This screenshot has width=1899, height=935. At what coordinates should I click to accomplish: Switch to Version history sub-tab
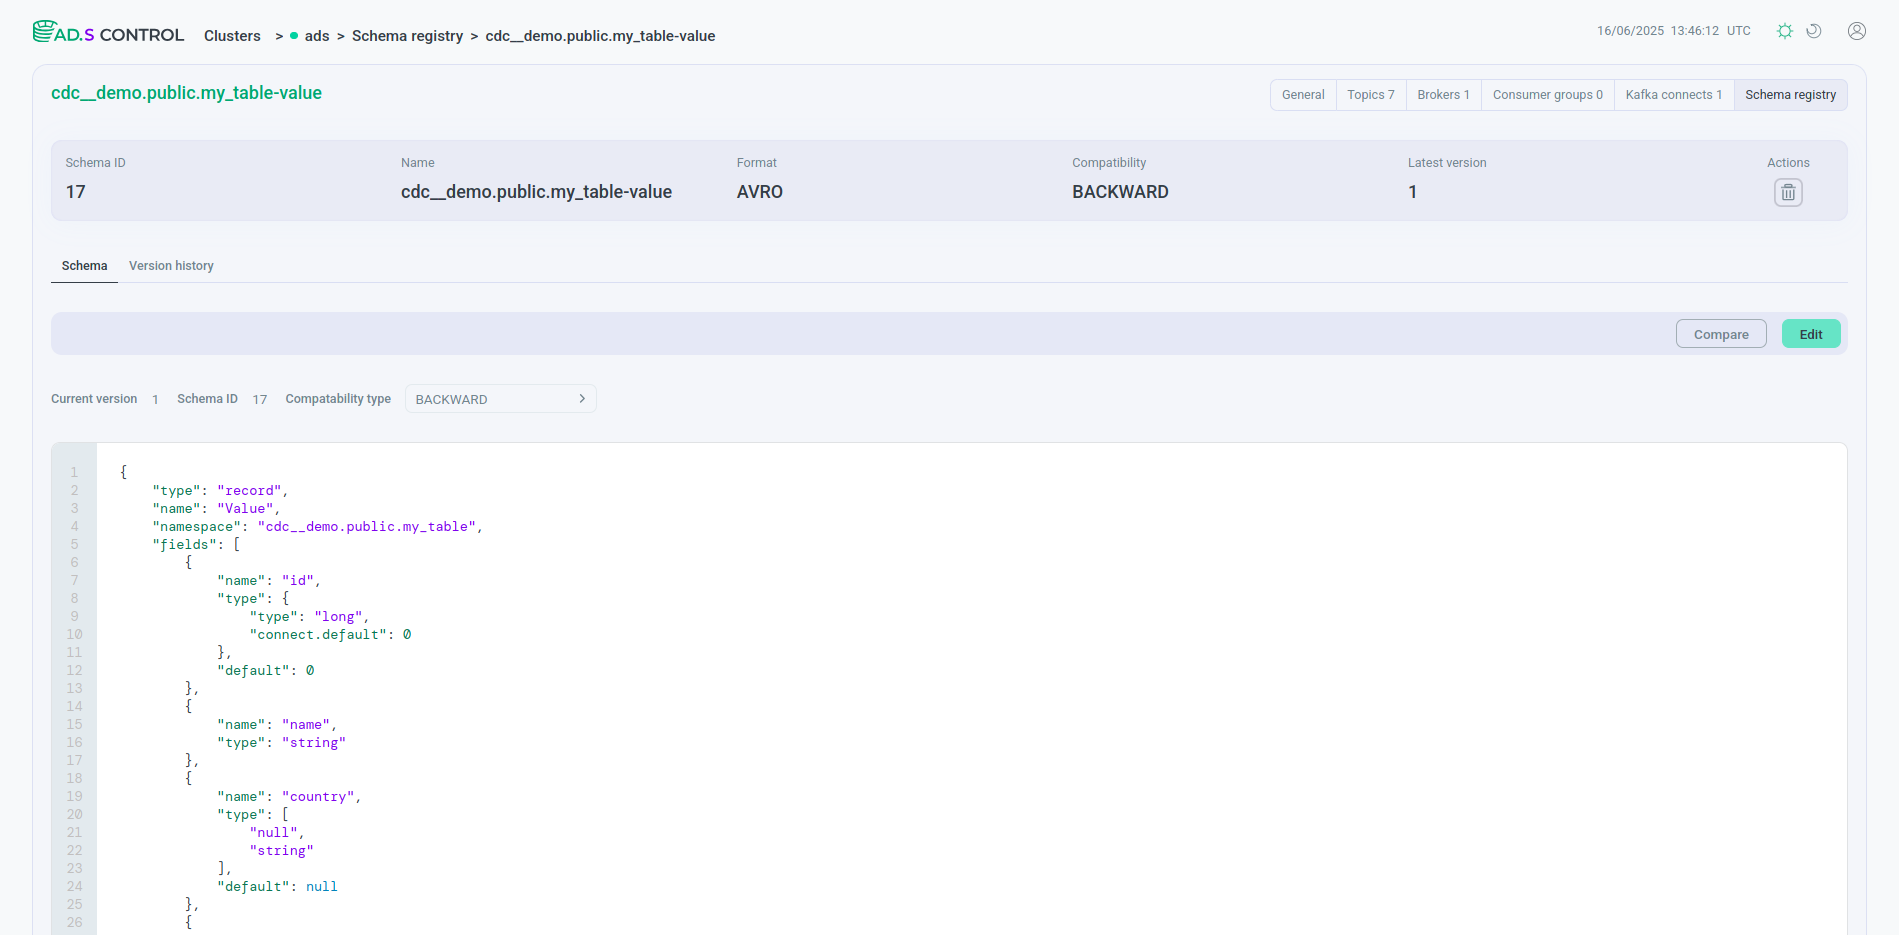point(171,266)
